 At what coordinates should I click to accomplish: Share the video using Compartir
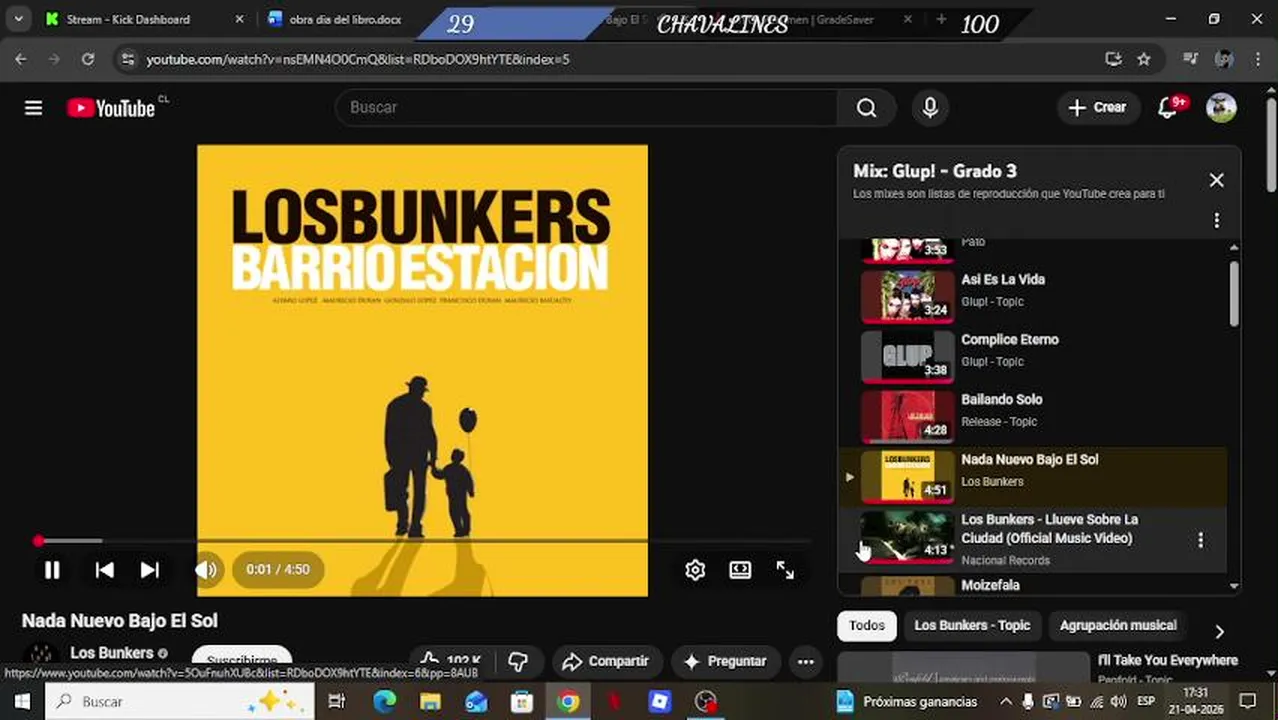[605, 661]
